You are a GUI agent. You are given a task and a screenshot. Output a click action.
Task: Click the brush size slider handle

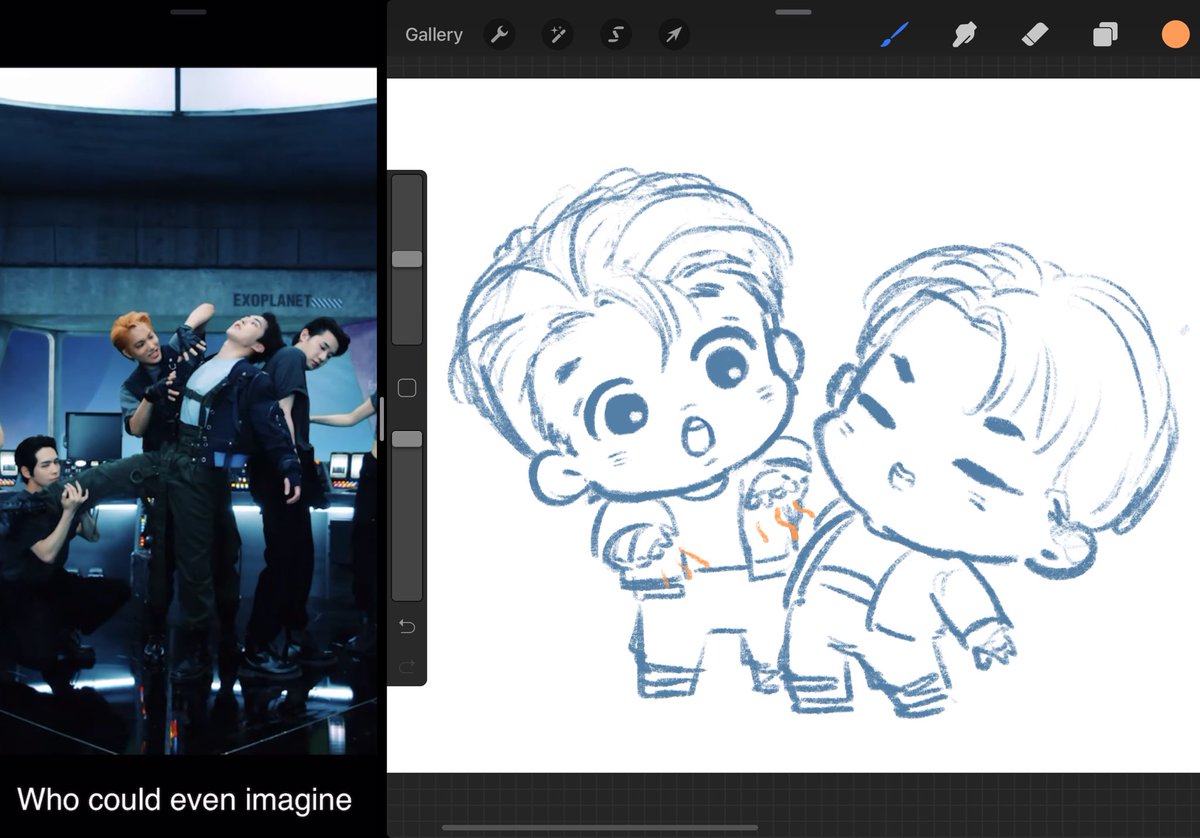tap(407, 259)
